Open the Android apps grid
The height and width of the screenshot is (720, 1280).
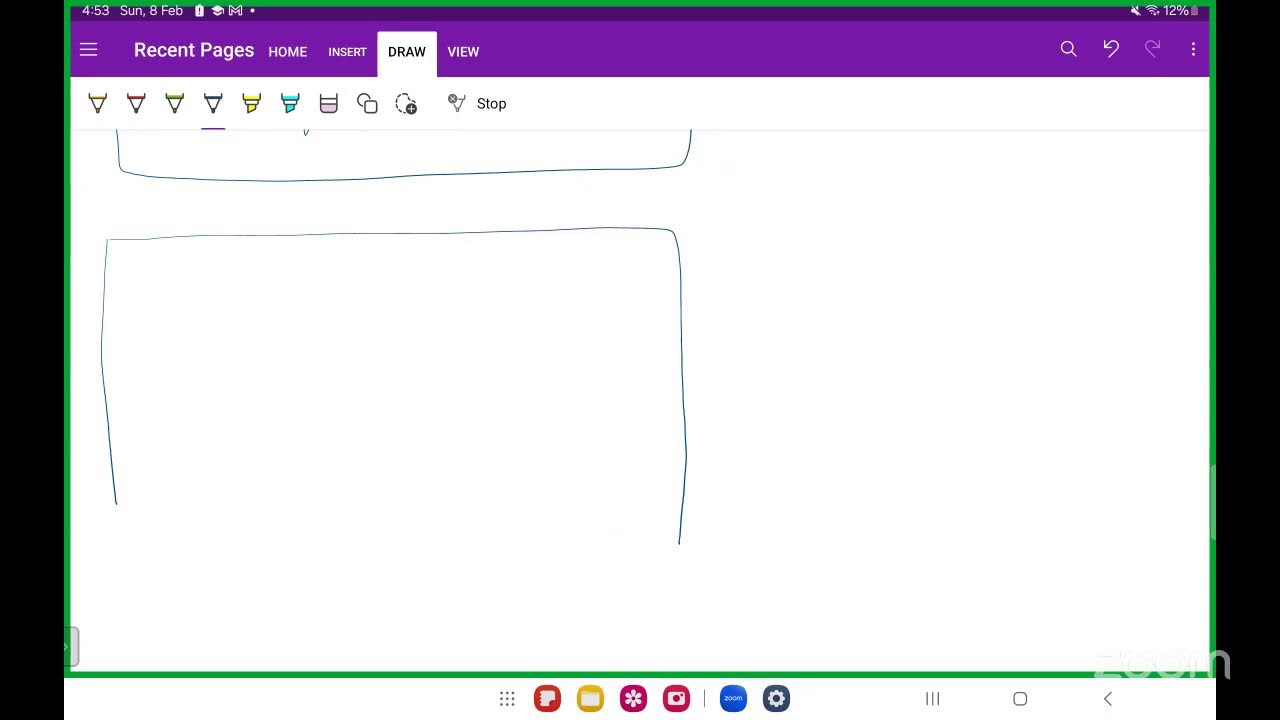click(507, 699)
